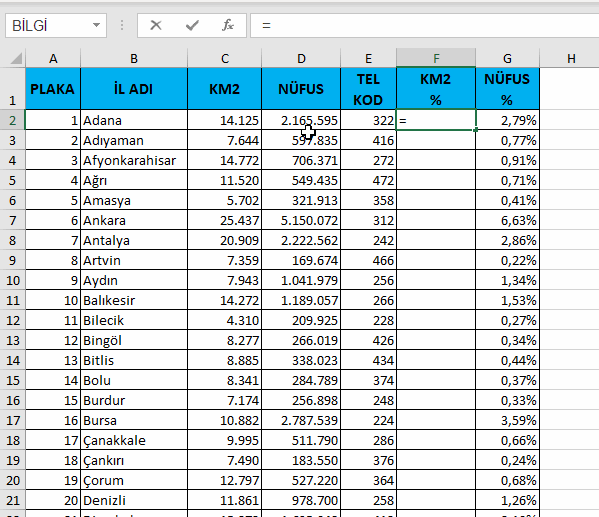Select column G header
The width and height of the screenshot is (599, 517).
point(507,58)
